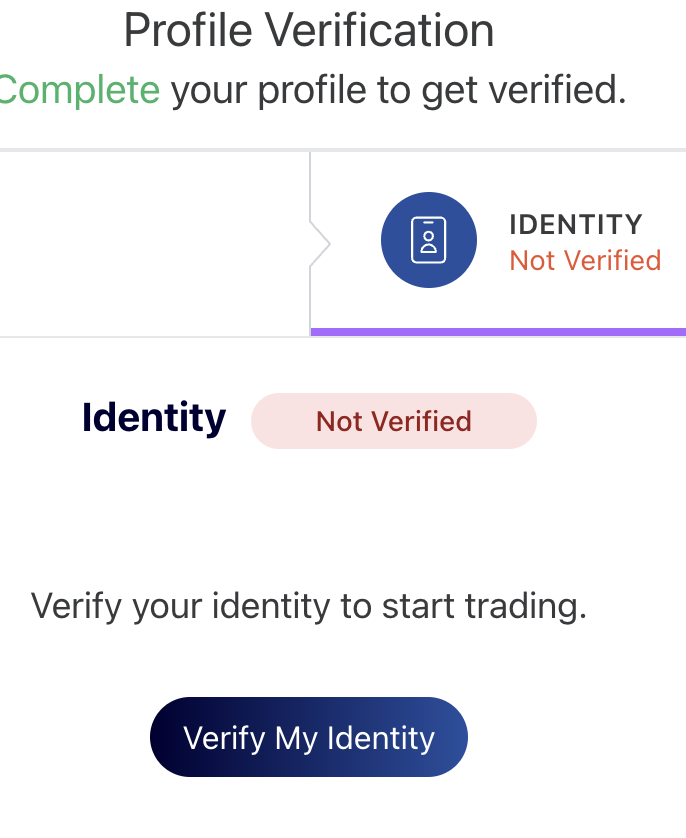Click the purple active tab indicator bar
Screen dimensions: 686x838
[498, 331]
